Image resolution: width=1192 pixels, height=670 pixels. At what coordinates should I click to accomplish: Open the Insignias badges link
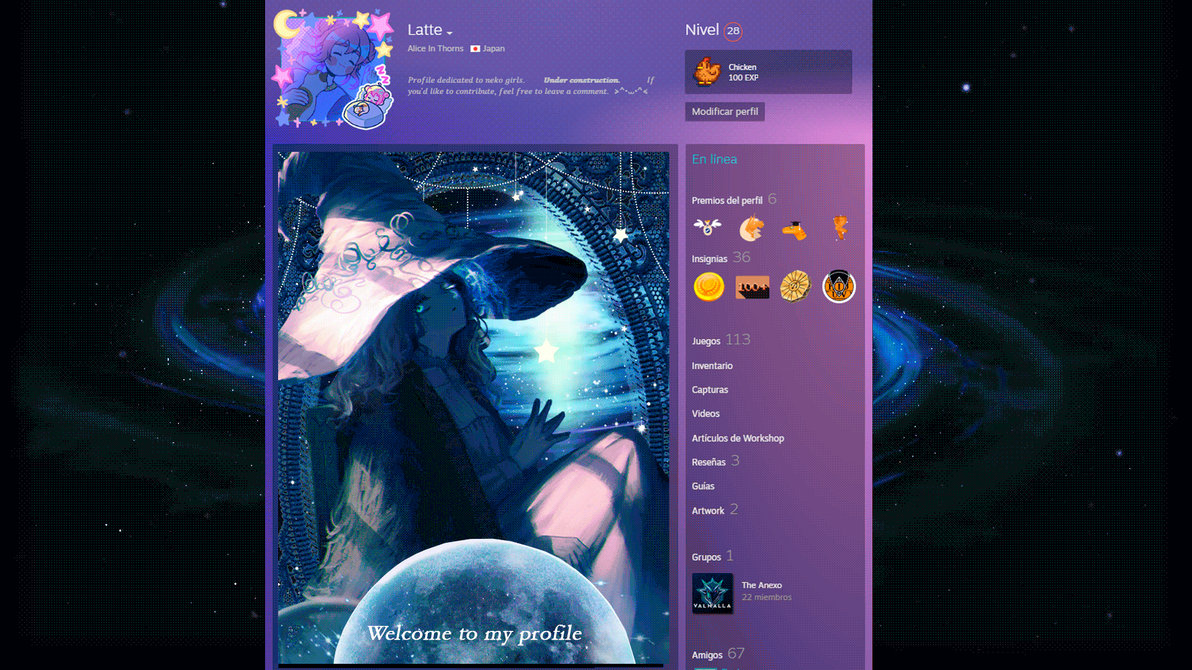click(x=709, y=259)
